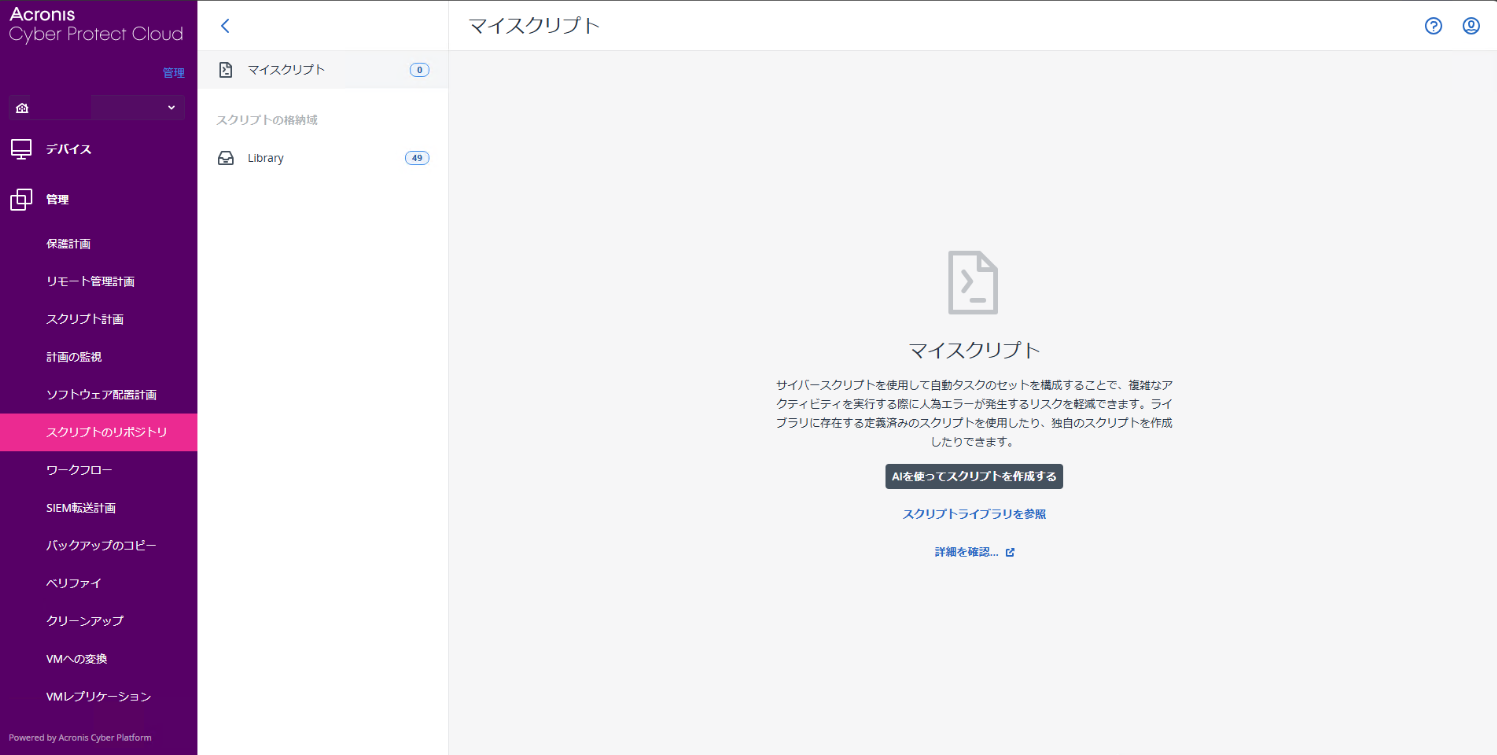Select SIEM転送計画 in the sidebar
Image resolution: width=1497 pixels, height=755 pixels.
coord(81,508)
